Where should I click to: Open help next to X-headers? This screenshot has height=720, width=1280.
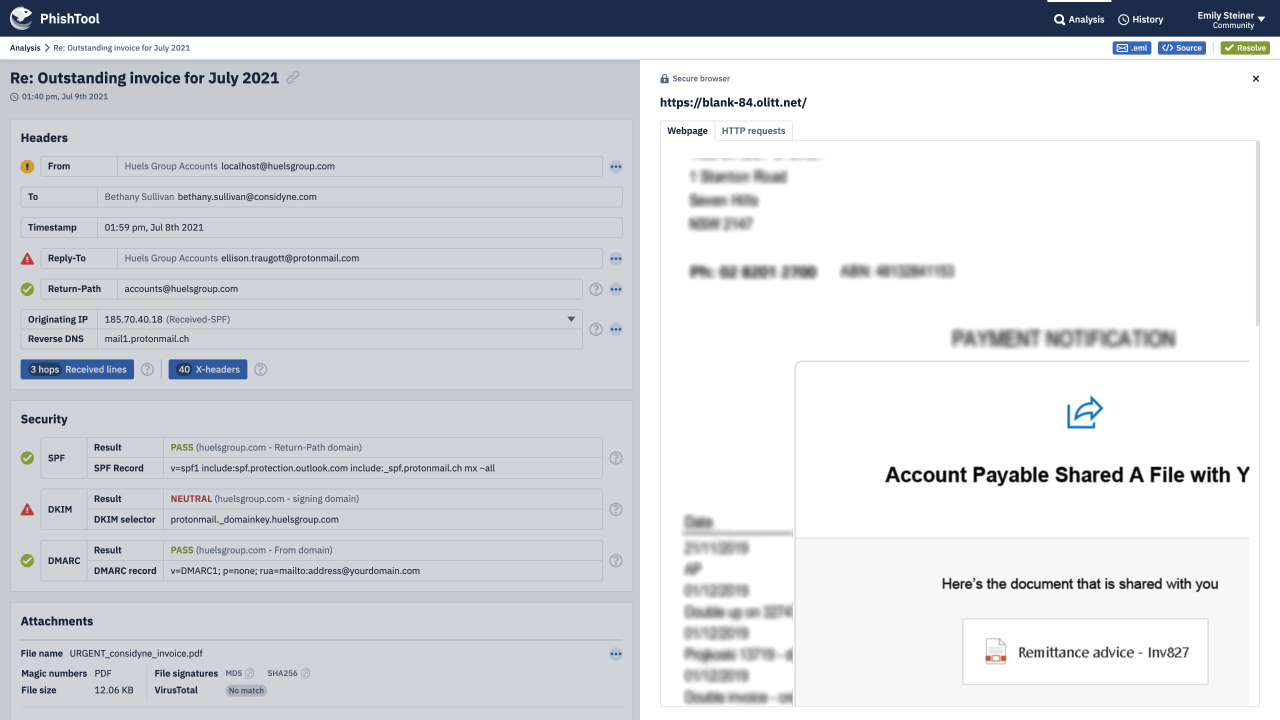click(x=260, y=369)
